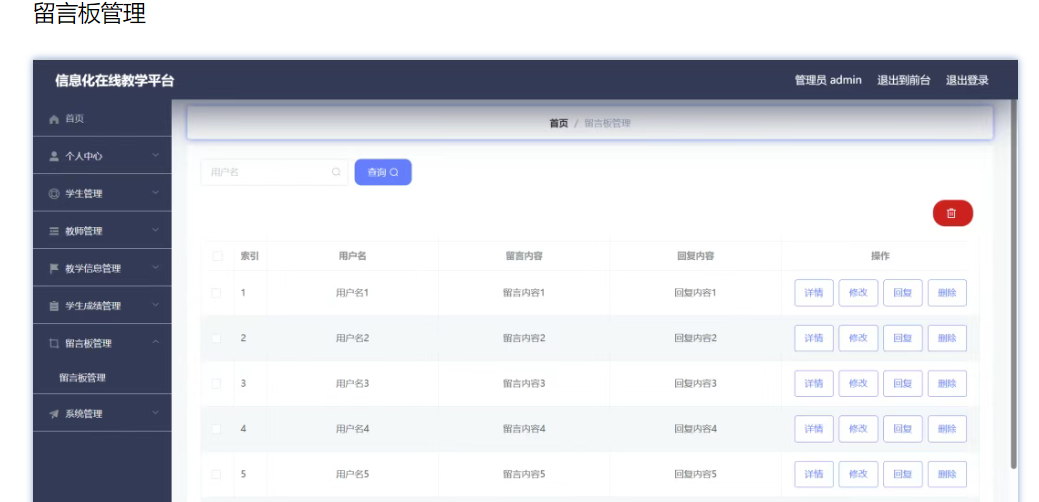The height and width of the screenshot is (502, 1039).
Task: Click 首页 in the breadcrumb
Action: click(x=559, y=123)
